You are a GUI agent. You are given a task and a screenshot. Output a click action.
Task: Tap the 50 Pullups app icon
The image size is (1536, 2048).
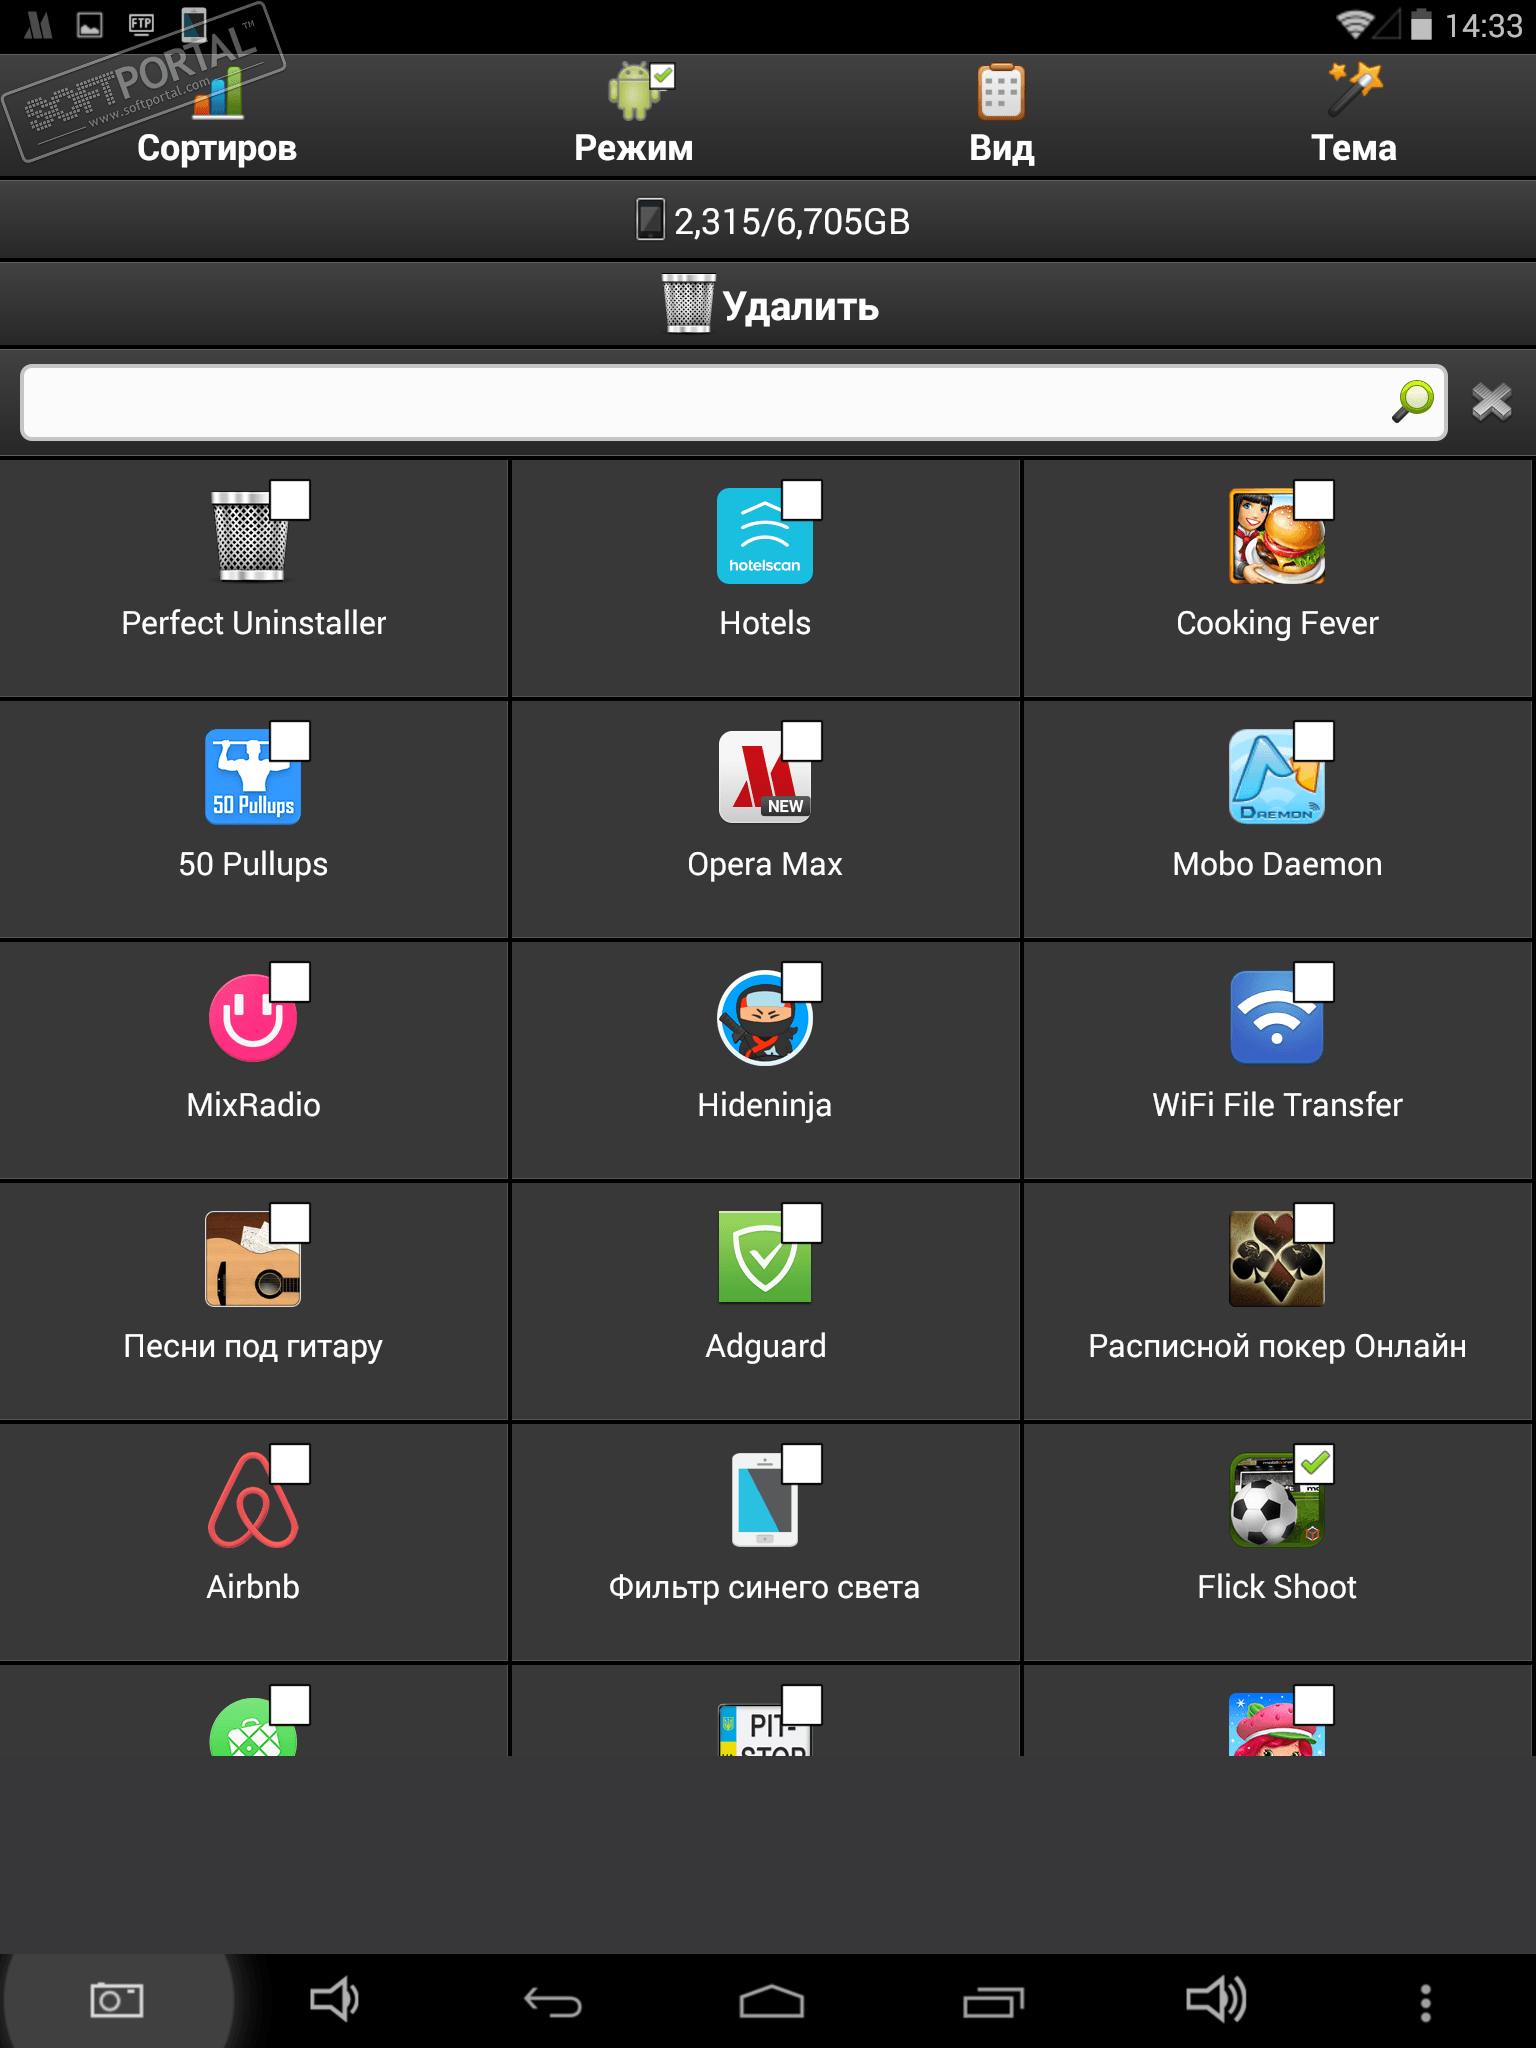tap(253, 777)
